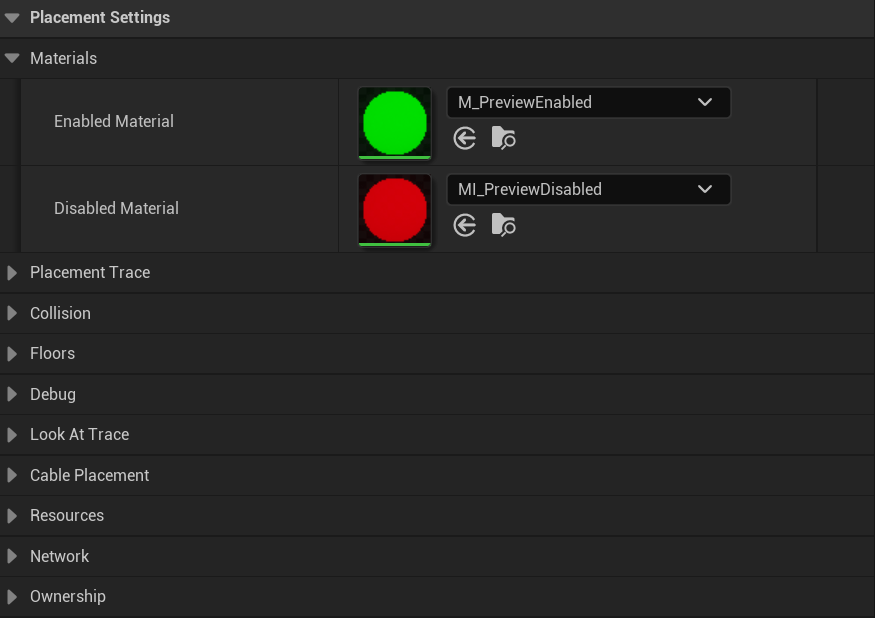
Task: Expand the Debug category
Action: [11, 394]
